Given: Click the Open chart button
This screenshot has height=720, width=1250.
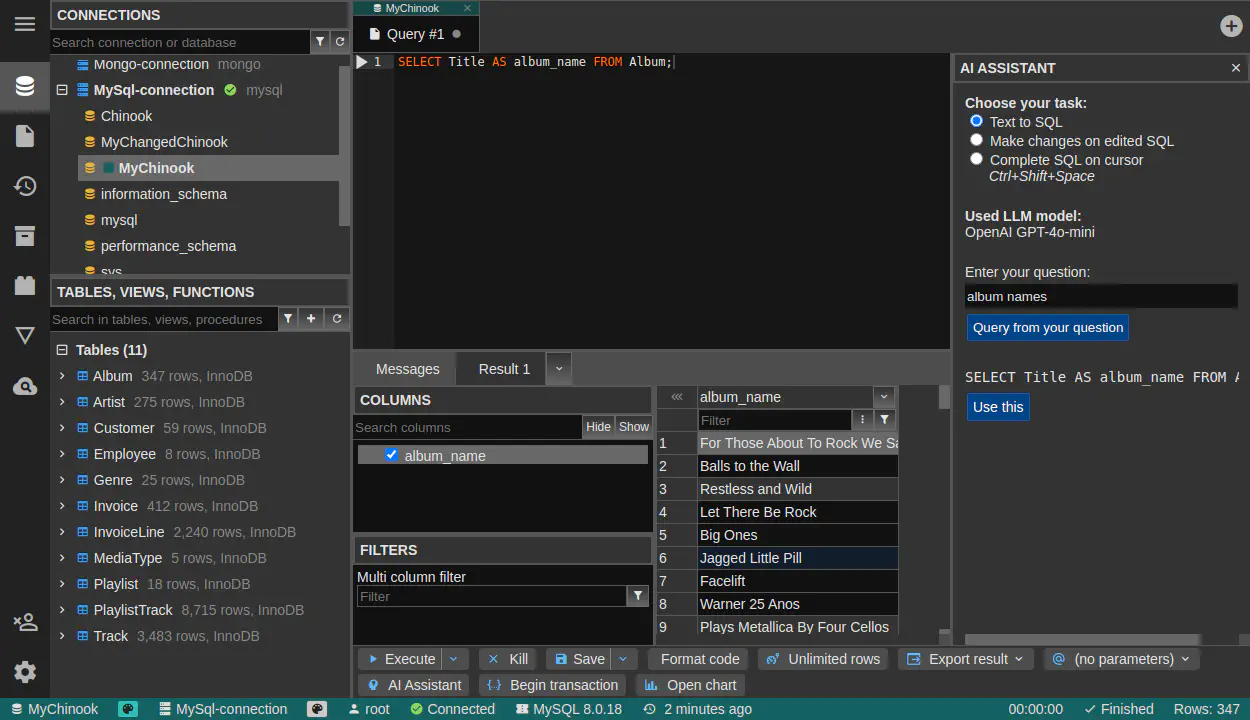Looking at the screenshot, I should point(691,685).
